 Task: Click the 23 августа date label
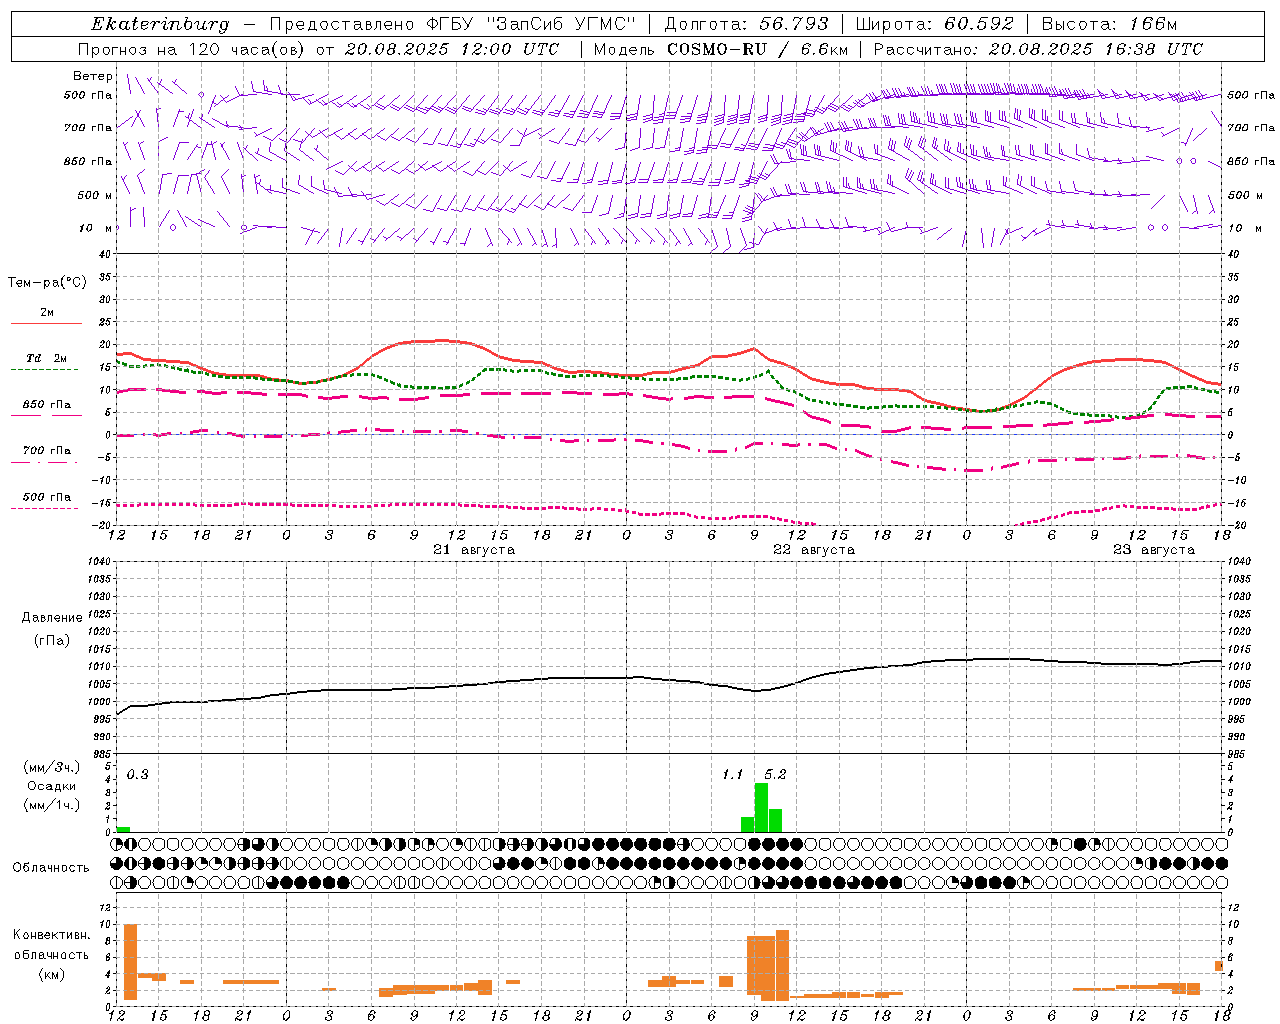pos(1154,550)
